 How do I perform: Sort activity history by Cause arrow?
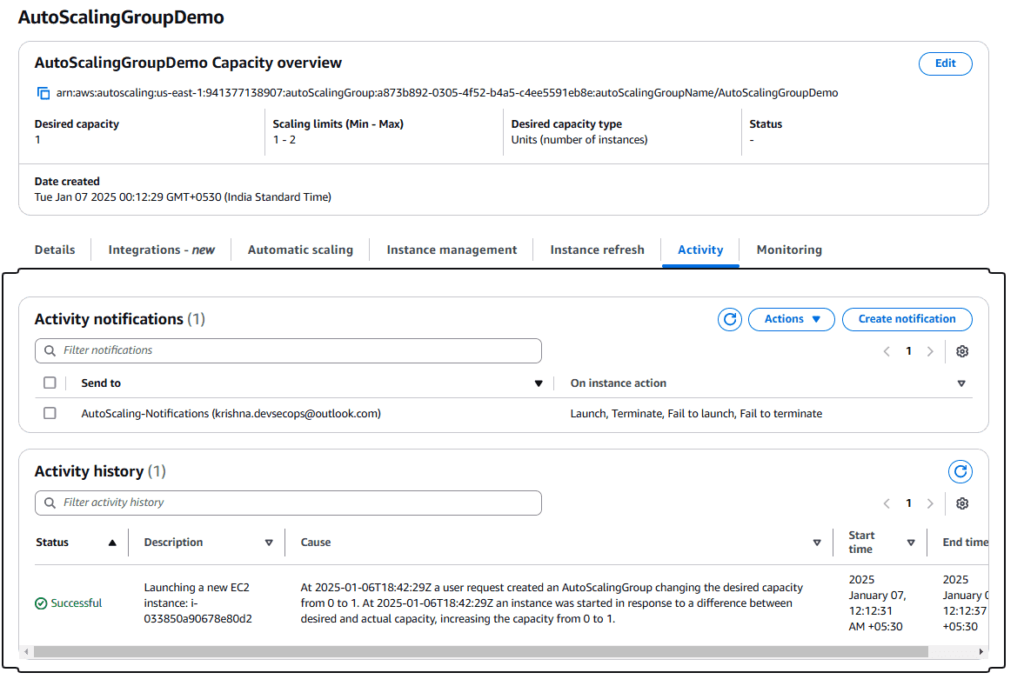click(x=816, y=543)
